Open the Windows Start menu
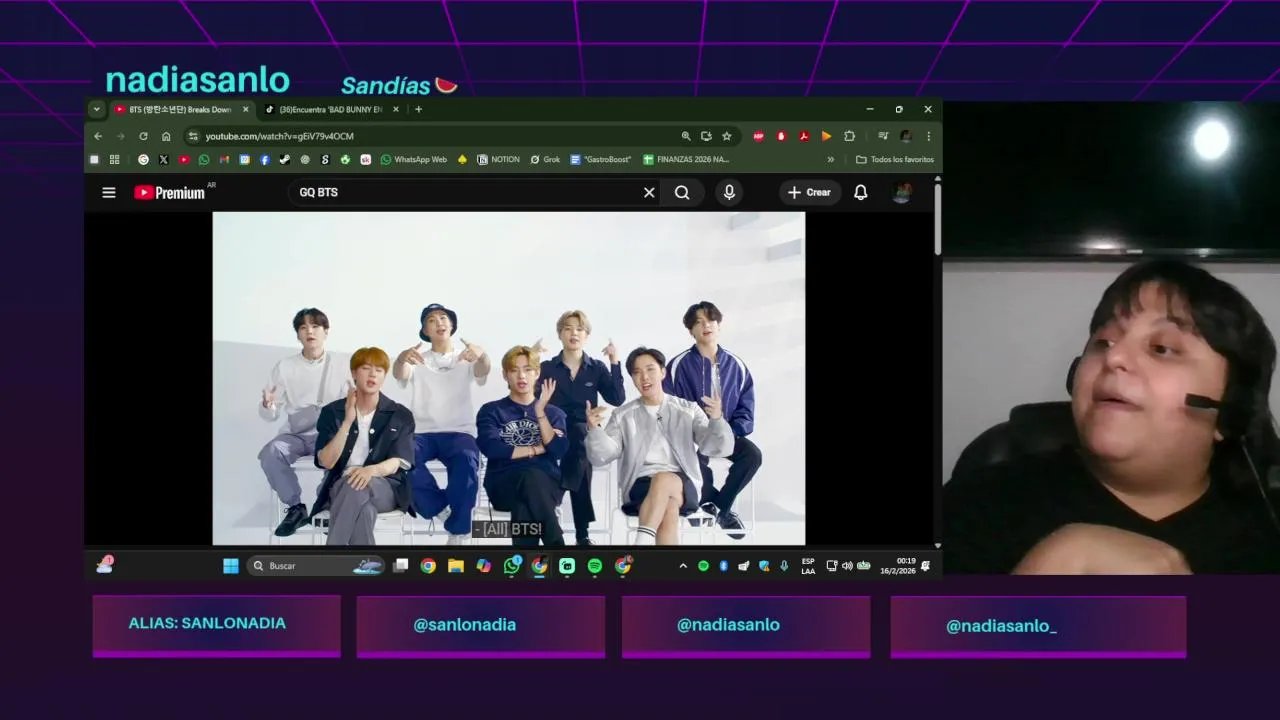 pyautogui.click(x=230, y=566)
